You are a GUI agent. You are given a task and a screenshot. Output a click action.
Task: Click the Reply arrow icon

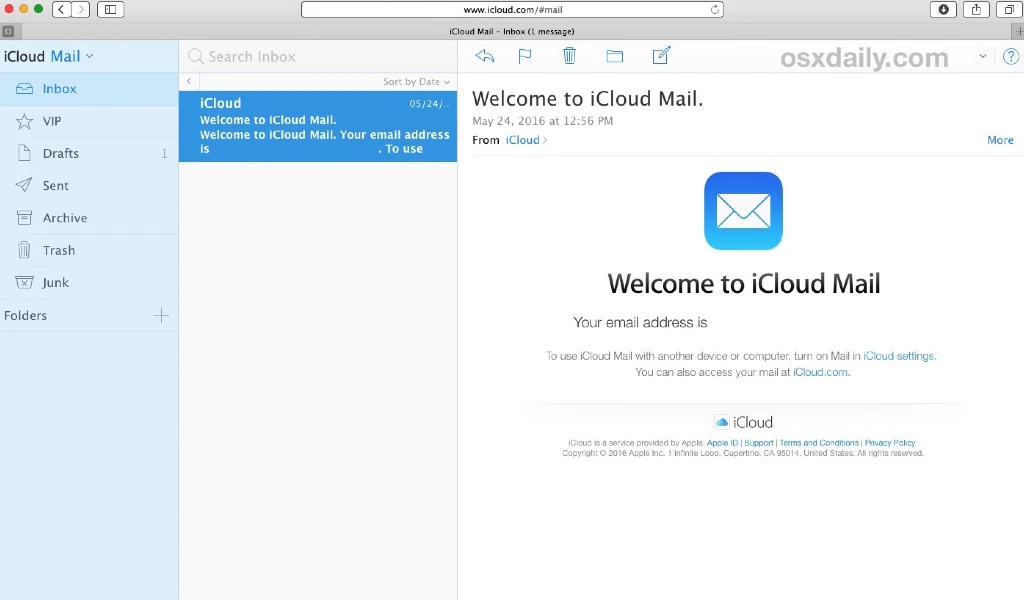[485, 56]
